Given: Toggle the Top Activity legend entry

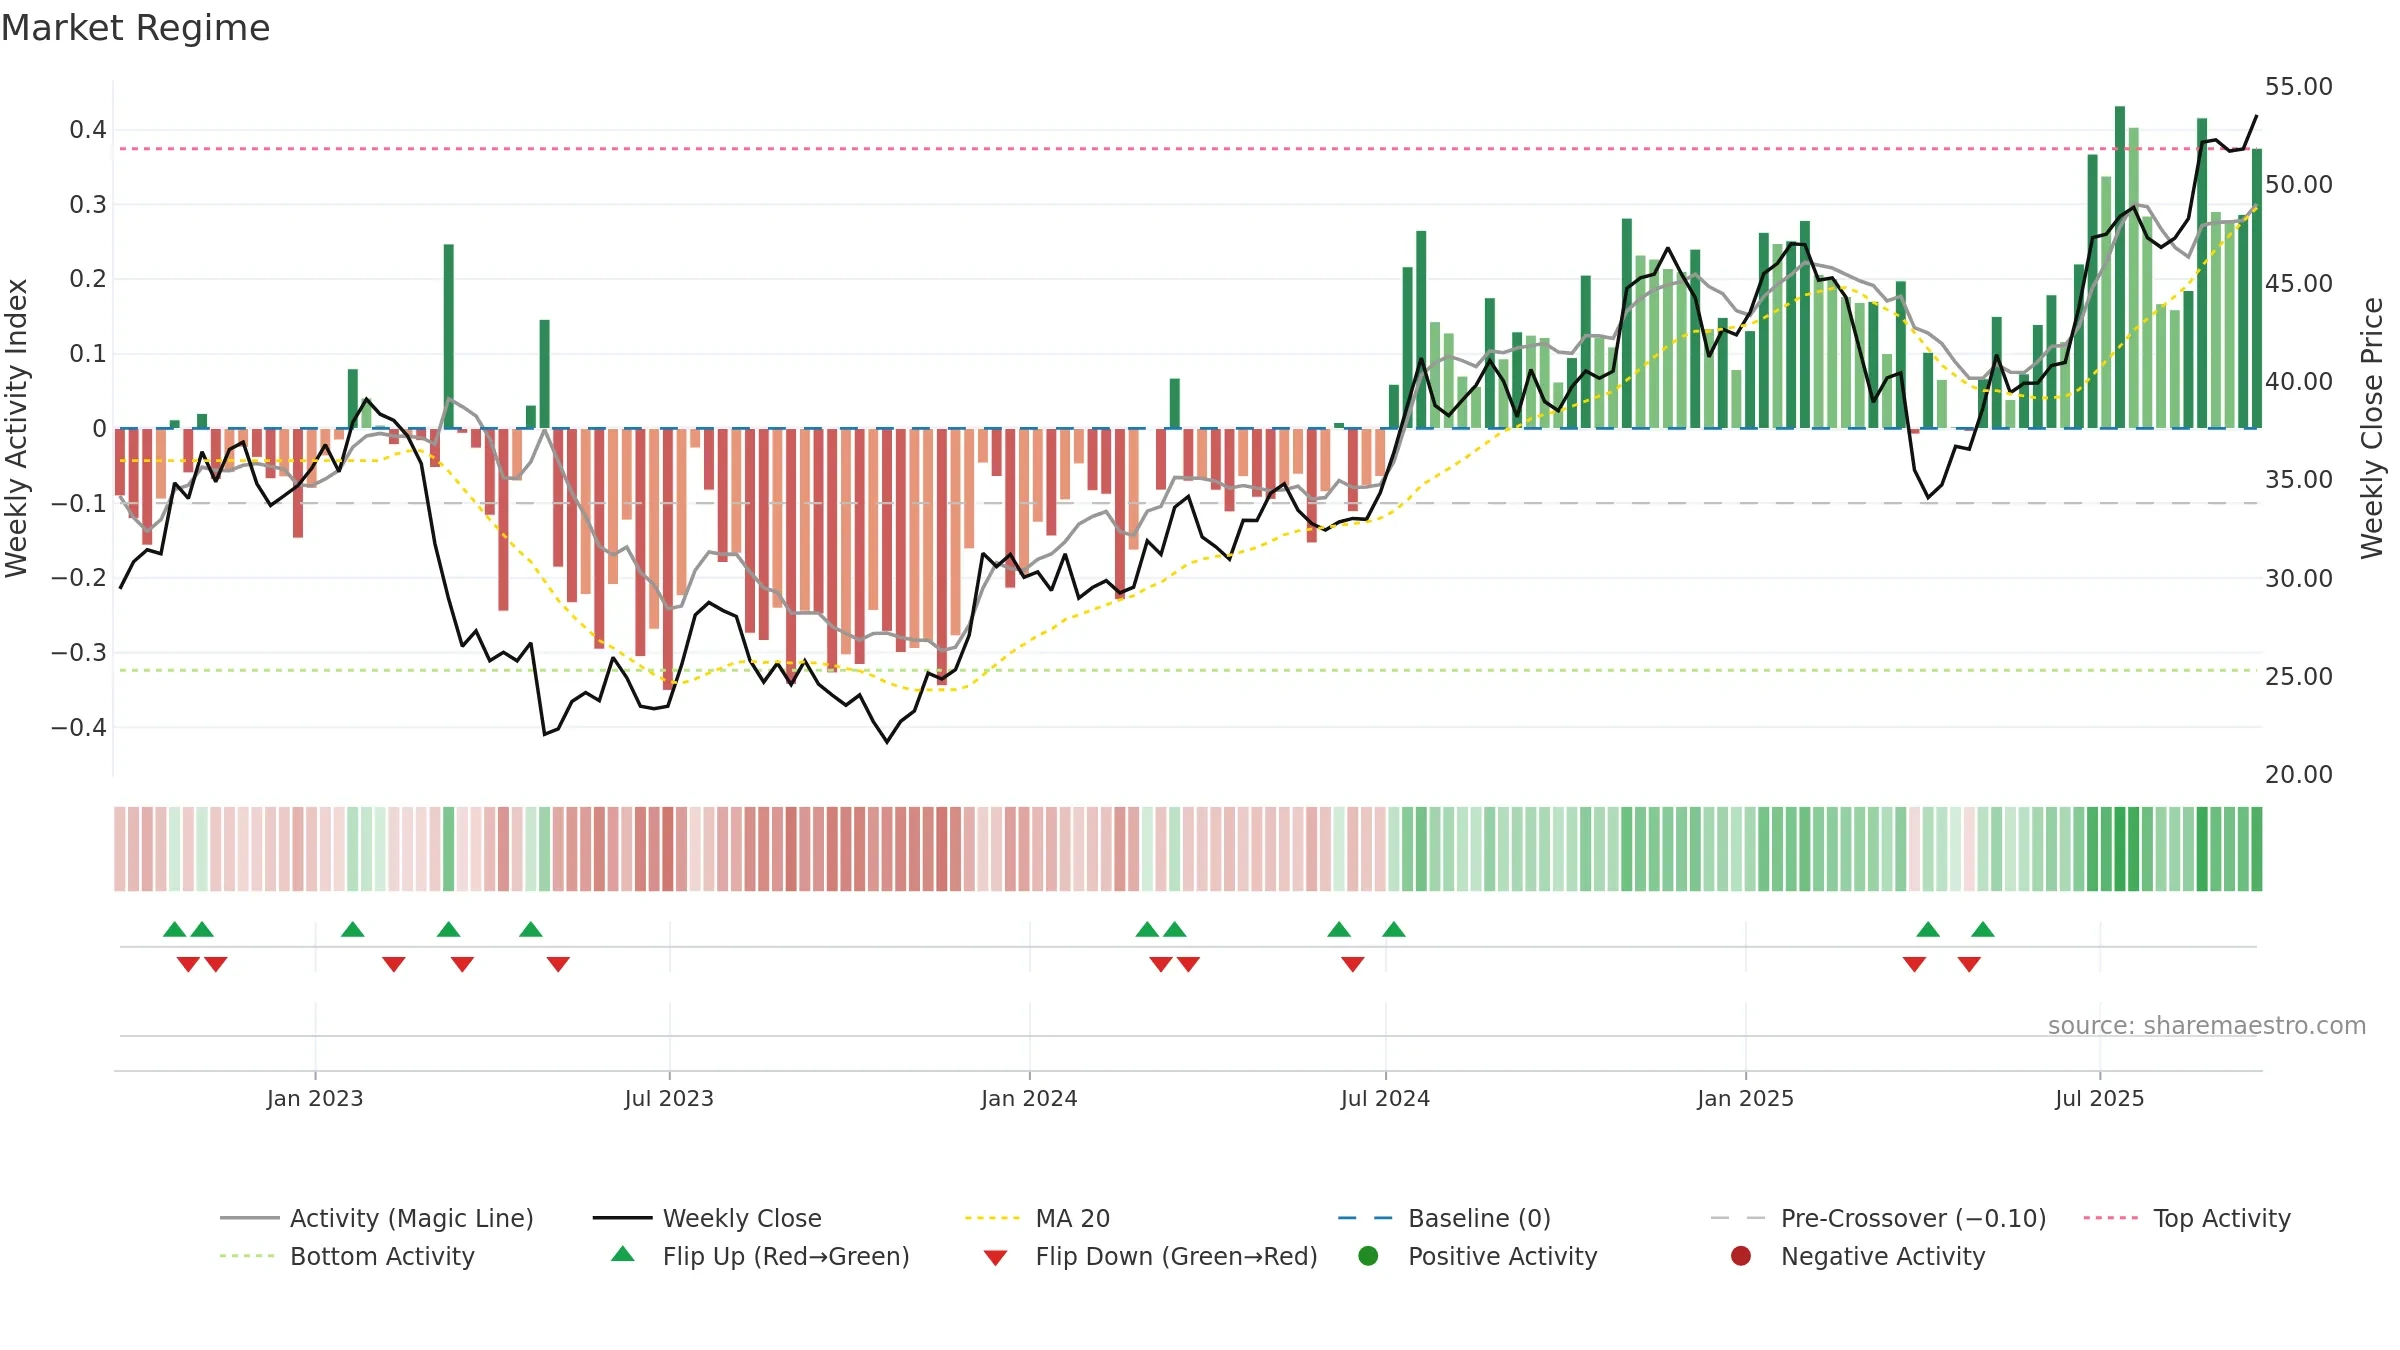Looking at the screenshot, I should pos(2187,1218).
